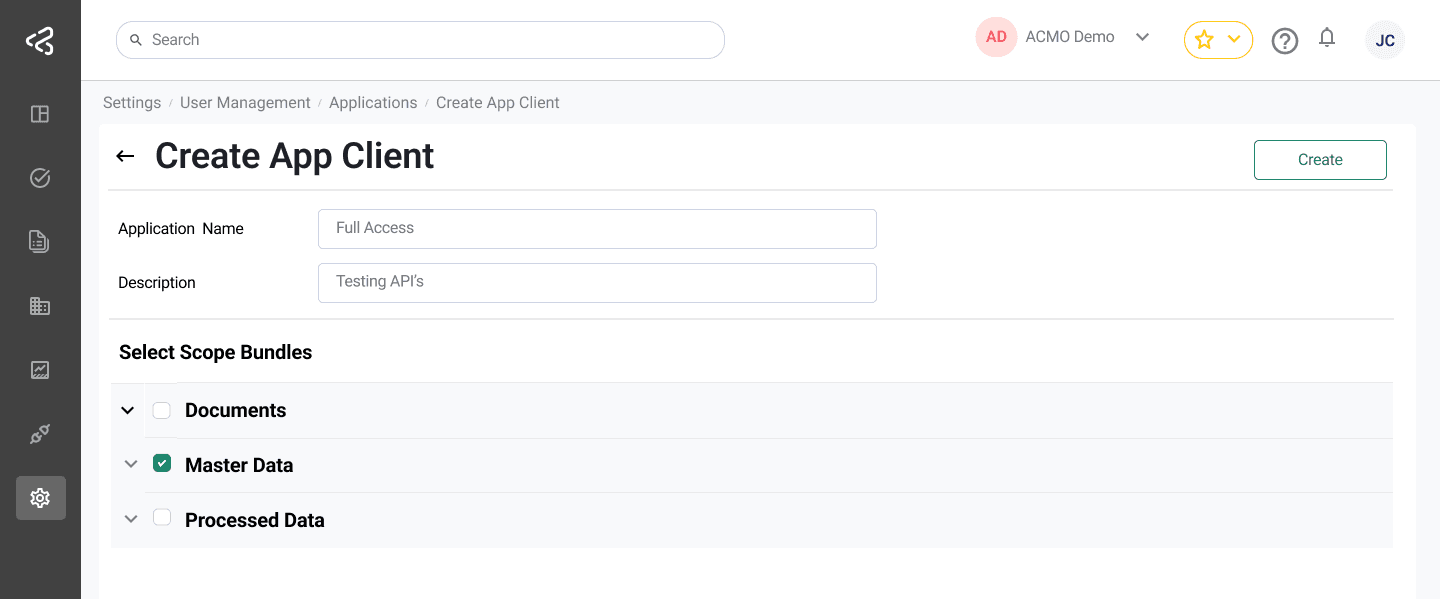1440x599 pixels.
Task: Navigate to User Management breadcrumb link
Action: [245, 102]
